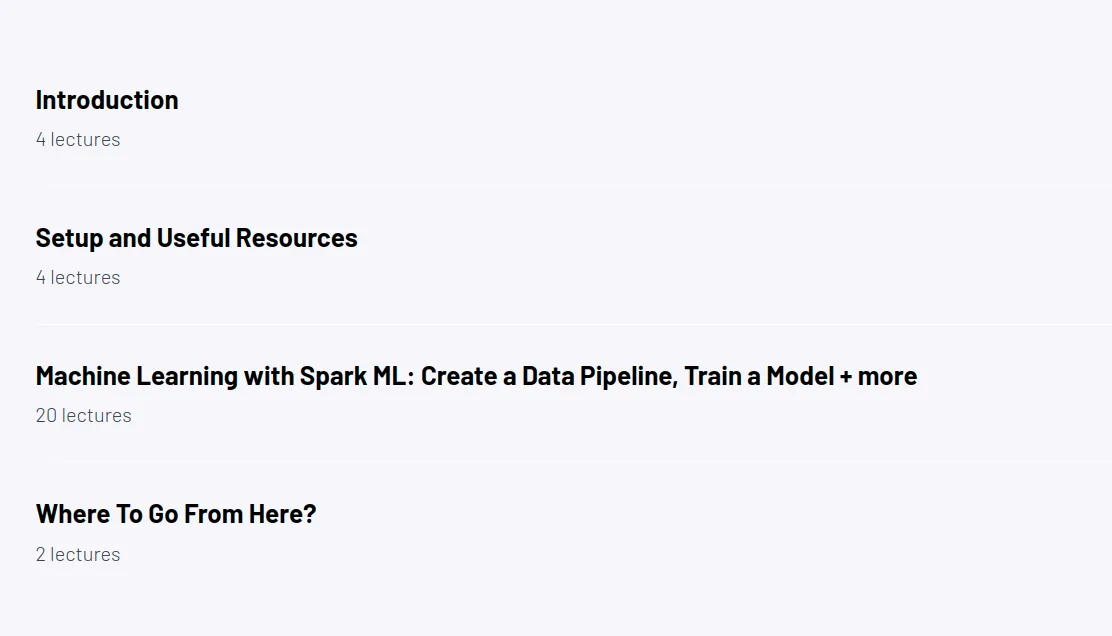The image size is (1112, 636).
Task: Expand the Where To Go From Here? section
Action: point(556,532)
